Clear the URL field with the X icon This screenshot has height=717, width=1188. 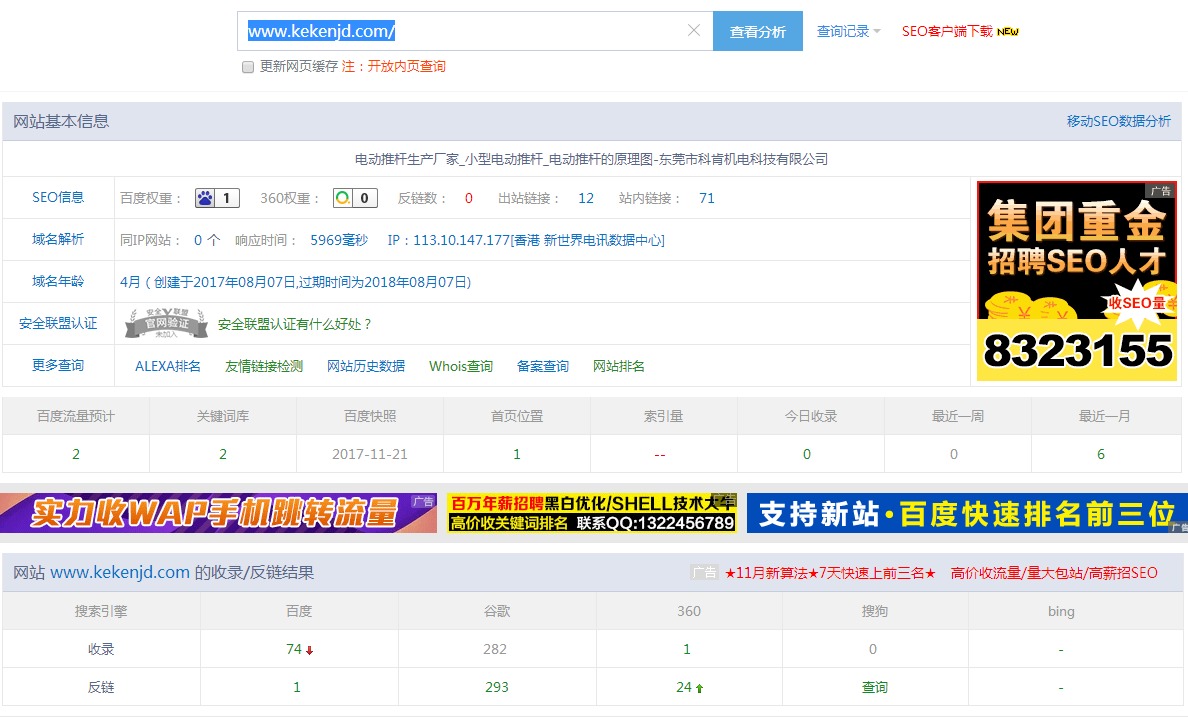(693, 30)
